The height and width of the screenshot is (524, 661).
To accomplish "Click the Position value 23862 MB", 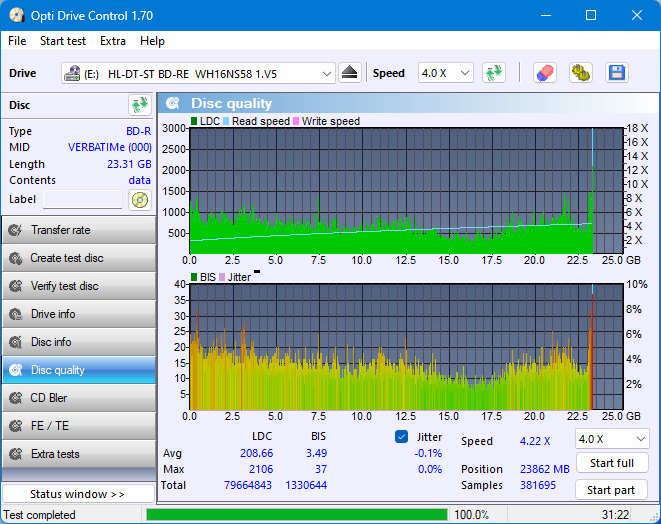I will (x=545, y=469).
